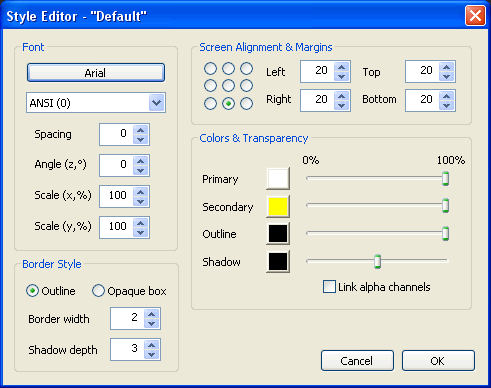Open the ANSI (0) charset dropdown
This screenshot has height=388, width=491.
point(157,103)
